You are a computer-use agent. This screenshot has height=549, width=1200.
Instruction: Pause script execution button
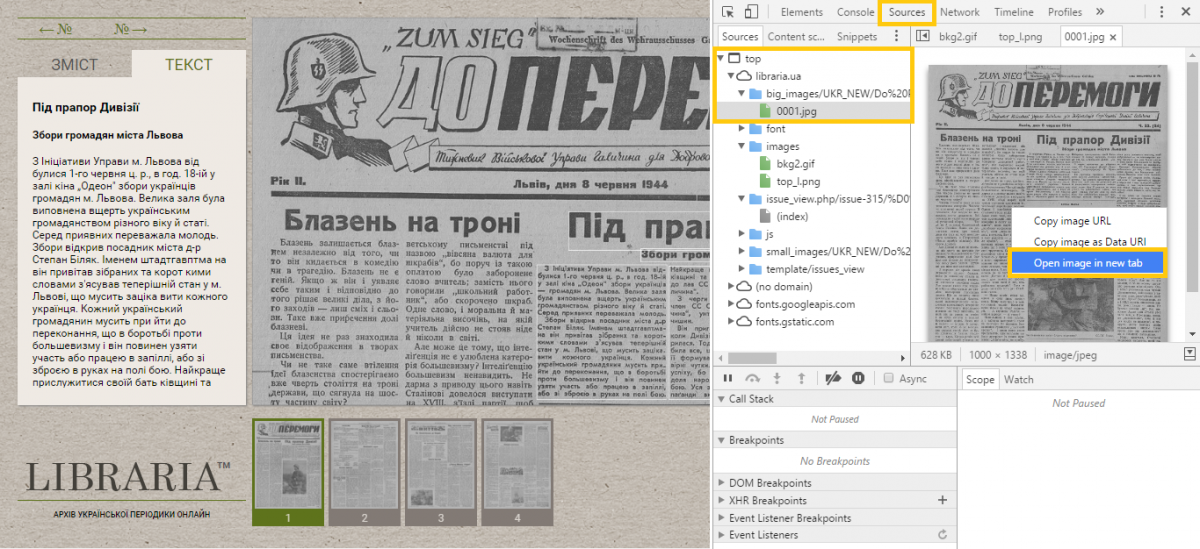[x=728, y=378]
